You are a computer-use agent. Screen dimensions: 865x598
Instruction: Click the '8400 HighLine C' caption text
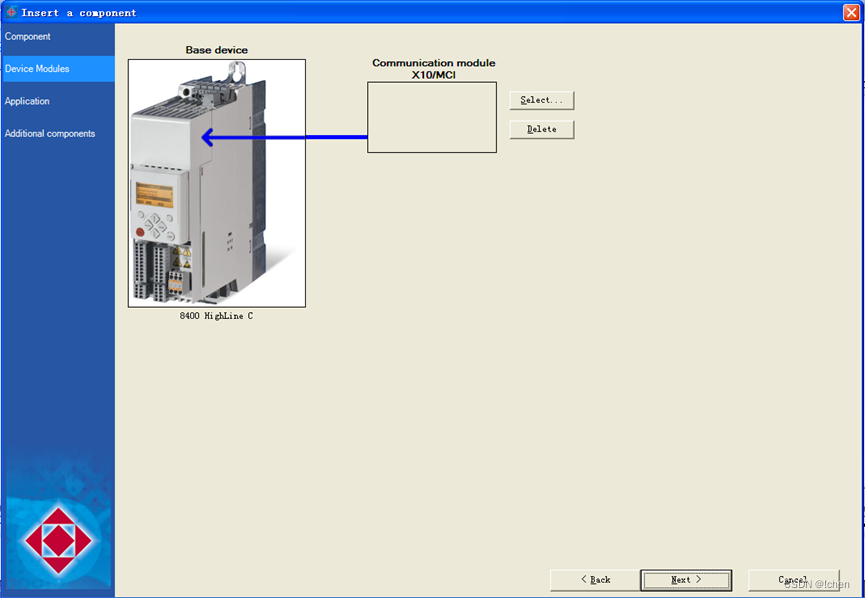(x=216, y=316)
